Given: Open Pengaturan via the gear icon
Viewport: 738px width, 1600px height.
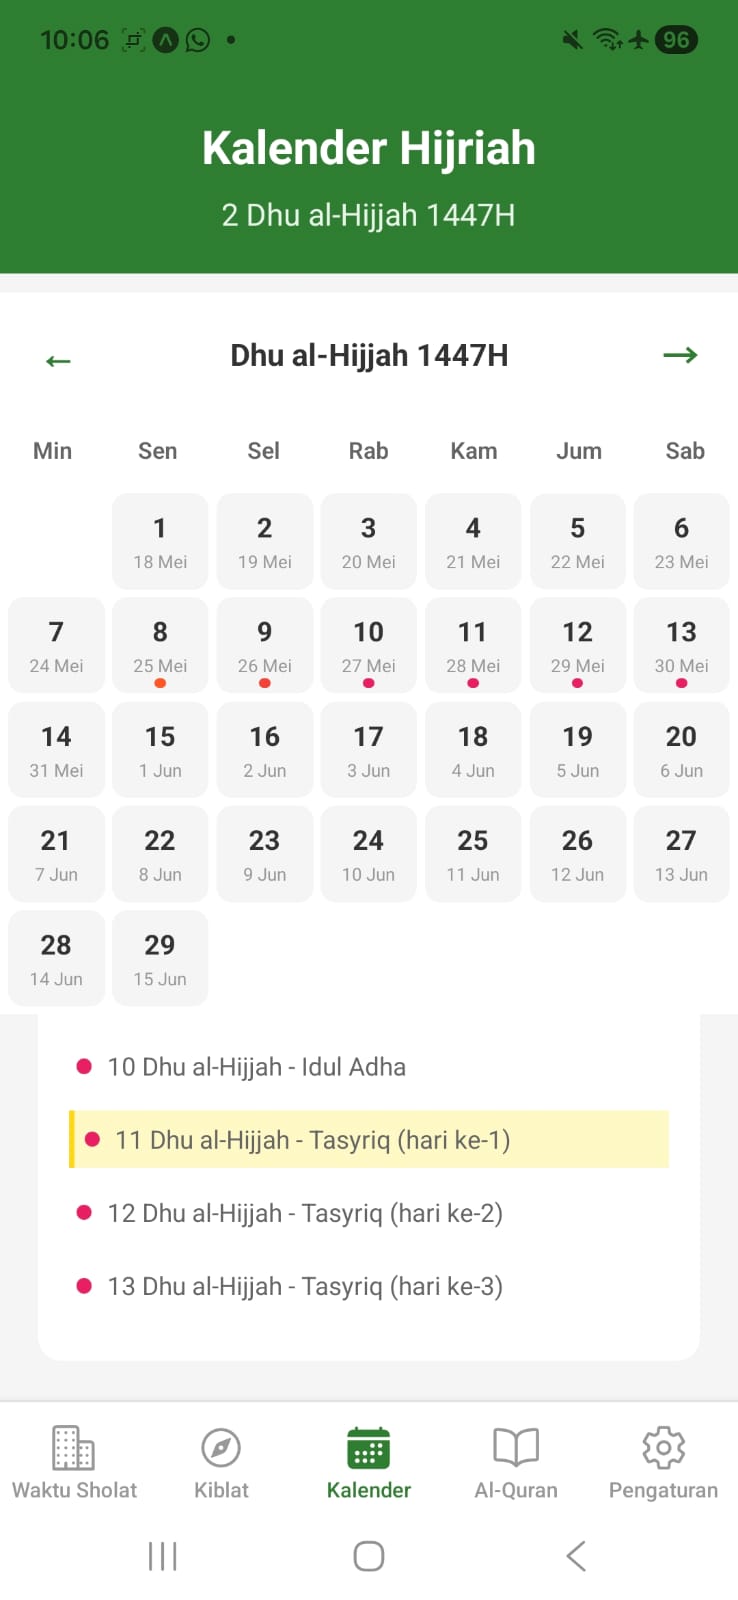Looking at the screenshot, I should pos(662,1445).
